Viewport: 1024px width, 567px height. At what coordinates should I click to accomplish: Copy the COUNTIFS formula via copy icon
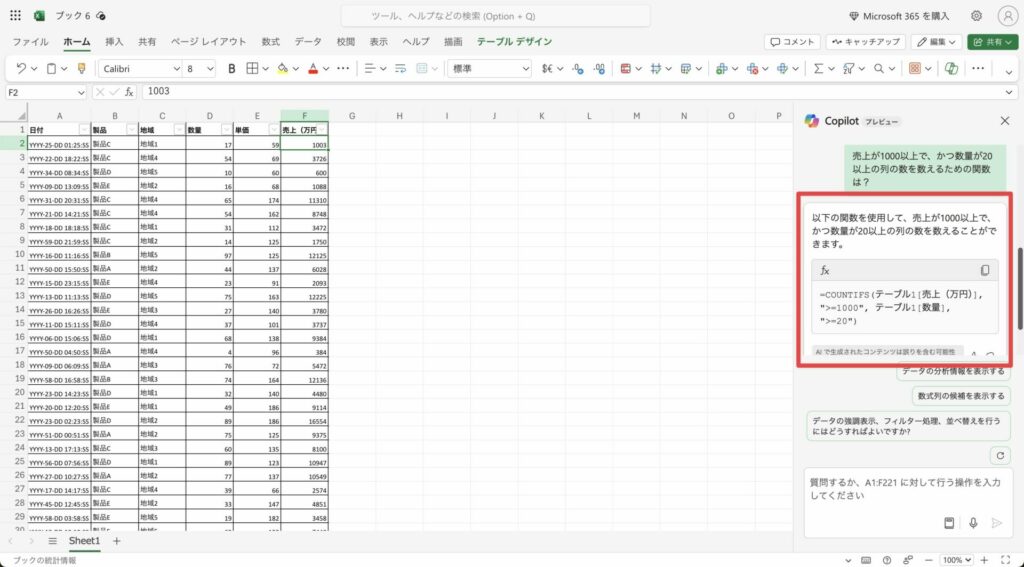(x=985, y=270)
